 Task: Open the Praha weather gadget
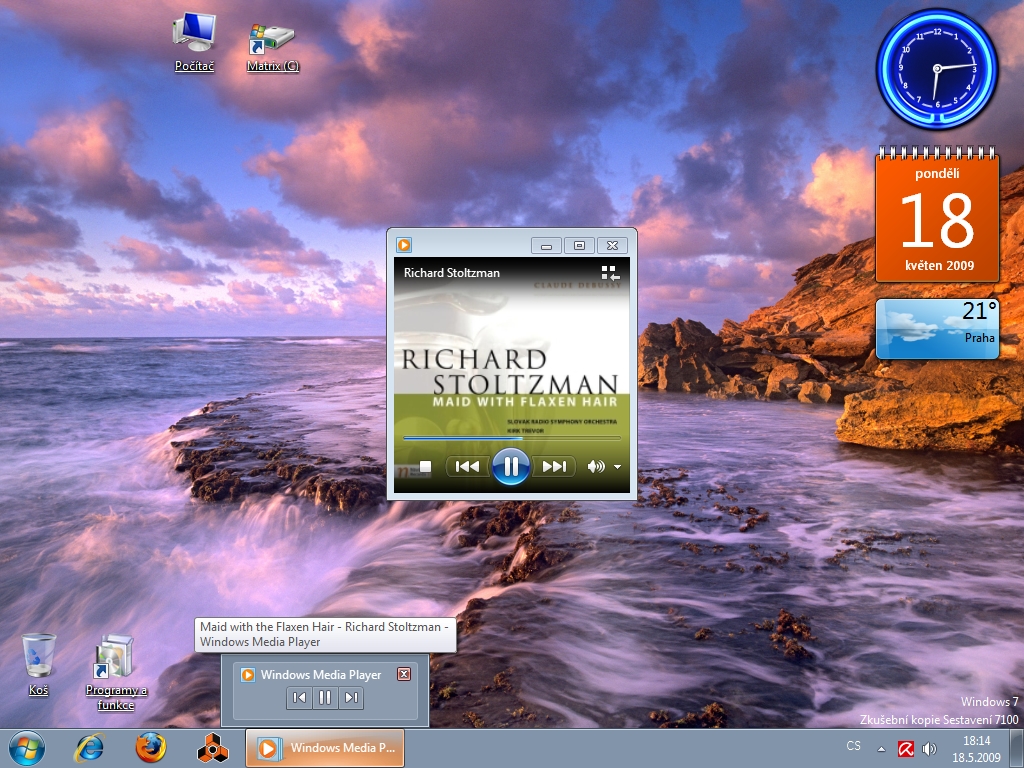point(937,328)
